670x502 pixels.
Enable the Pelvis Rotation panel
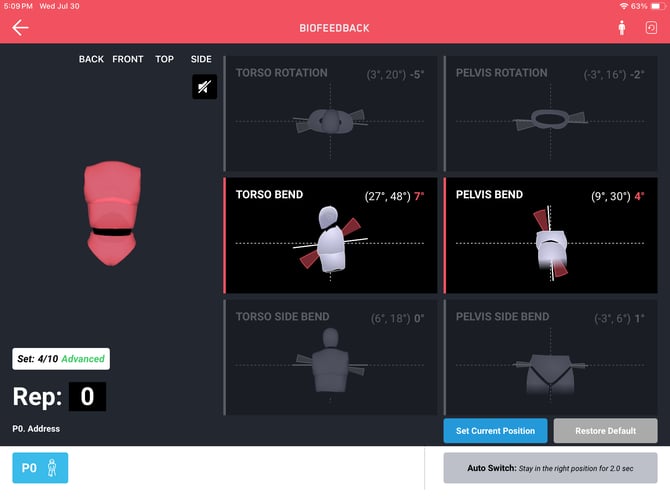[x=550, y=113]
